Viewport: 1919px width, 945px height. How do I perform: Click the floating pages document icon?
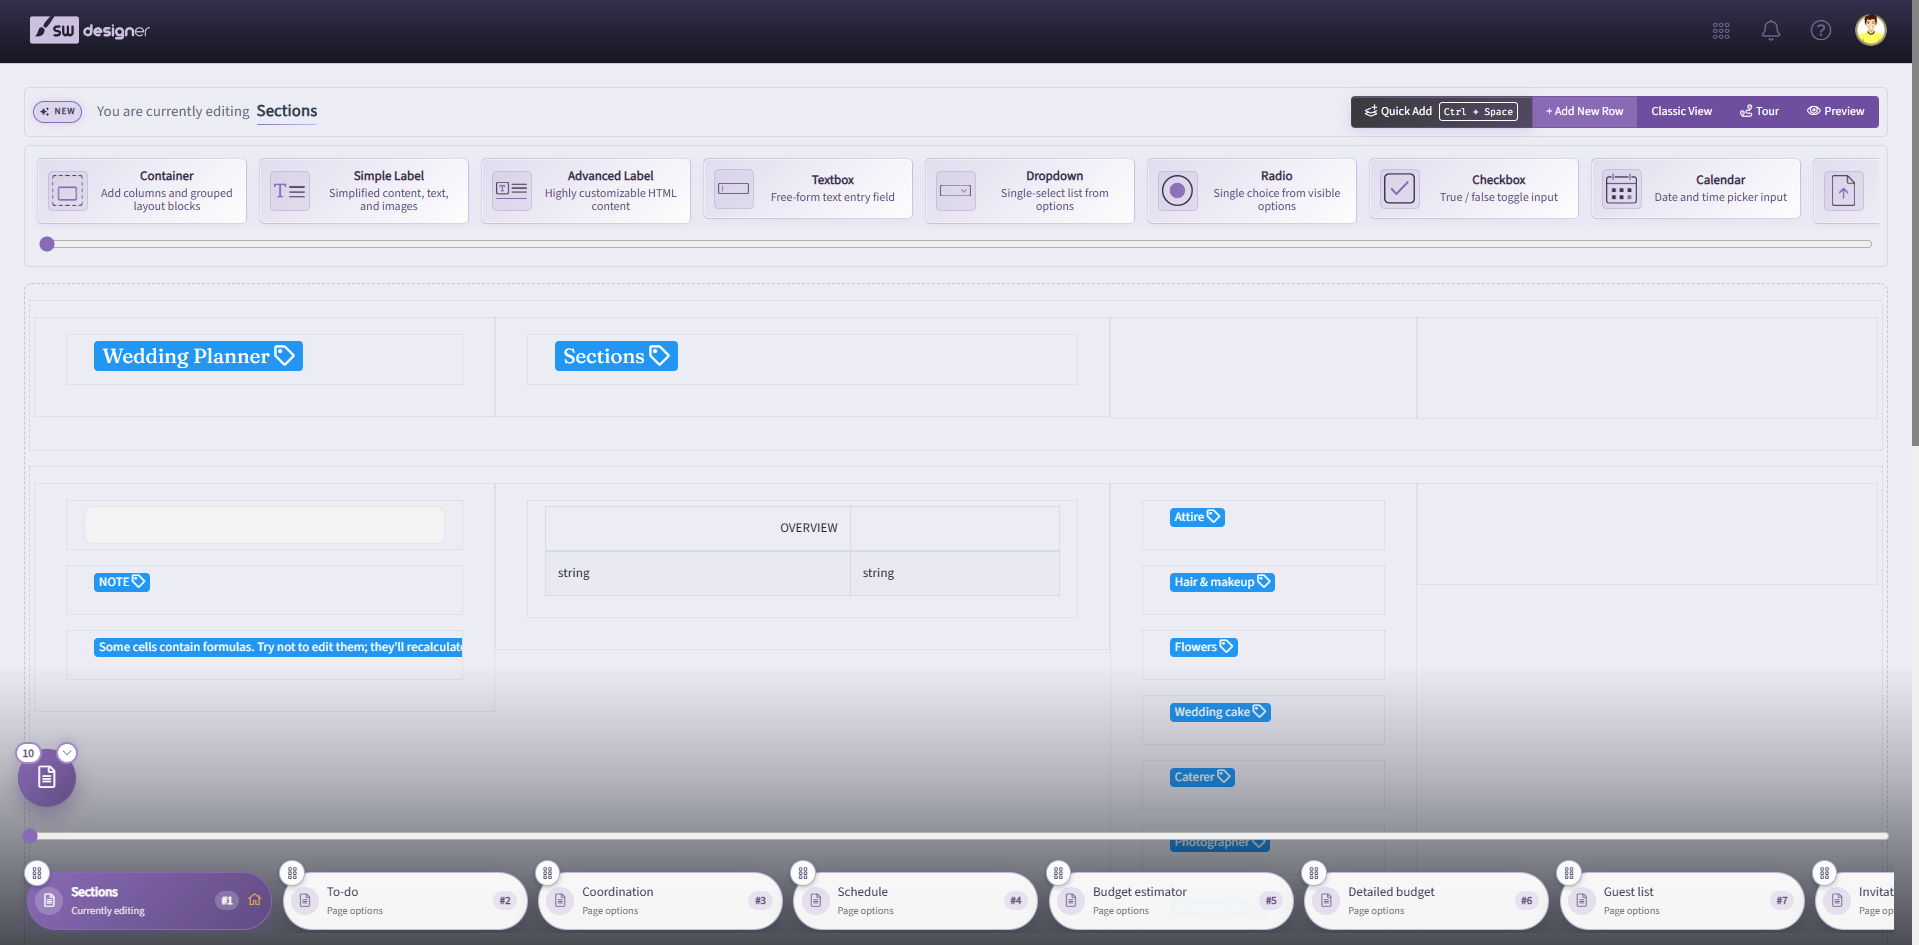47,778
